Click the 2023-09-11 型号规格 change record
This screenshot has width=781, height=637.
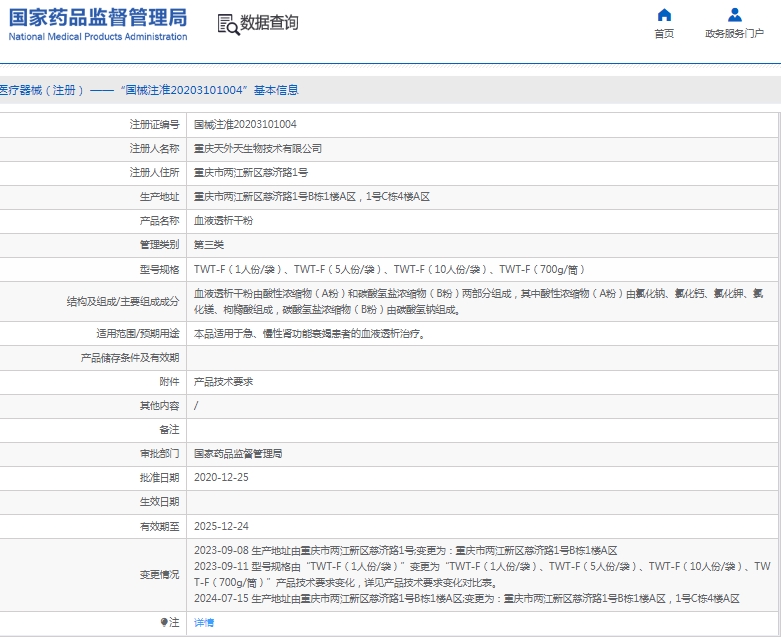pos(482,574)
